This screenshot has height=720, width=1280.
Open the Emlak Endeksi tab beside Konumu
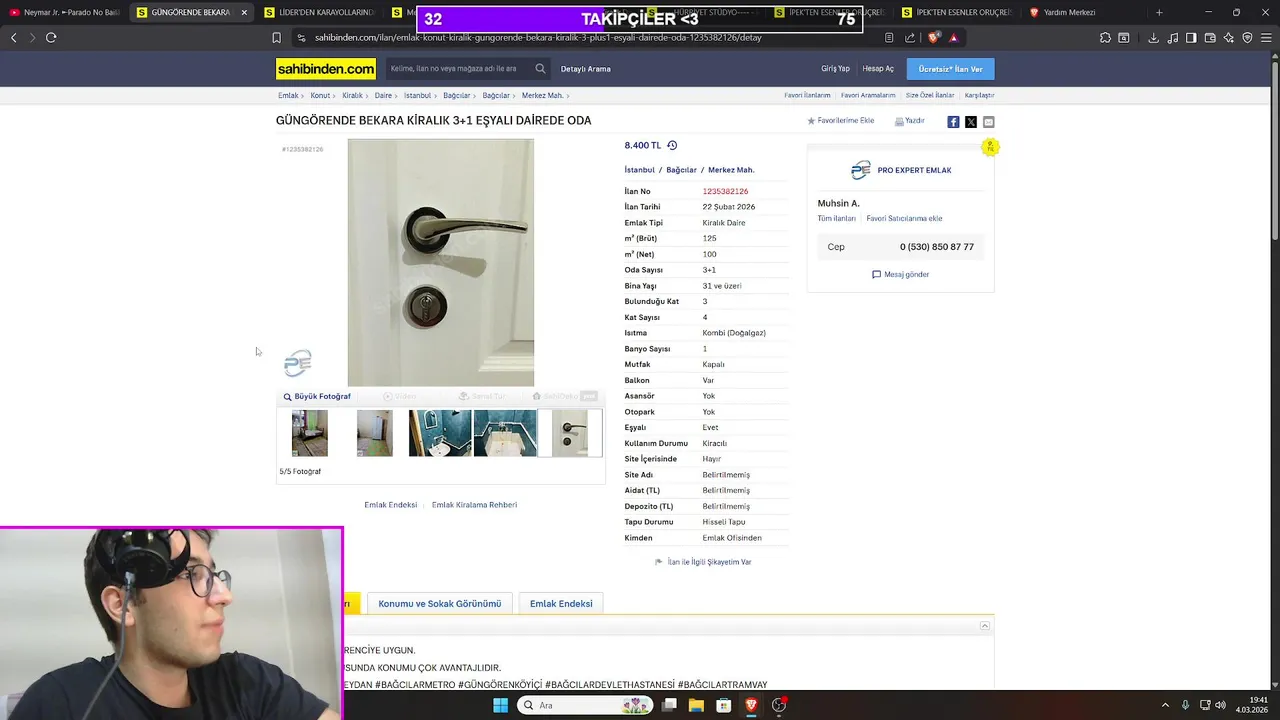(x=561, y=604)
